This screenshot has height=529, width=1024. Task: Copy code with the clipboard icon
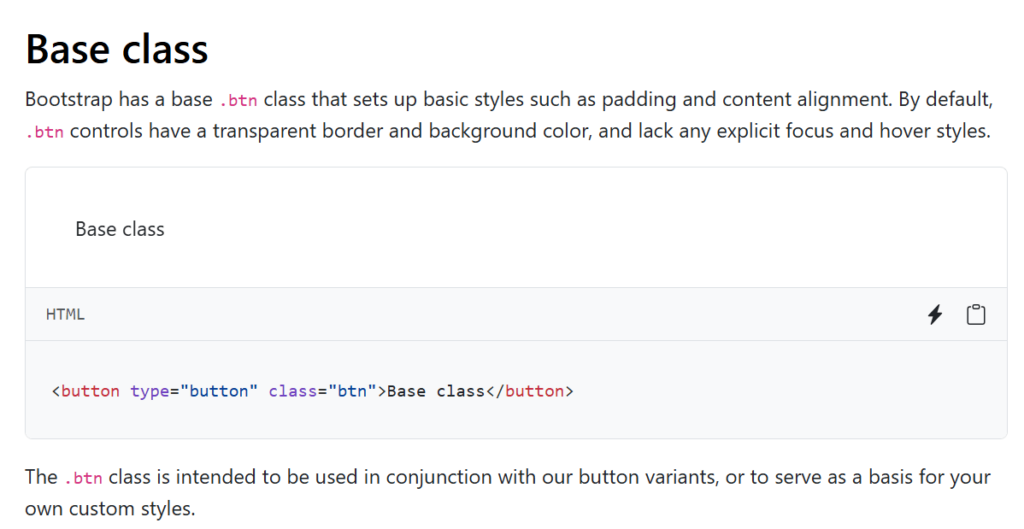[975, 315]
